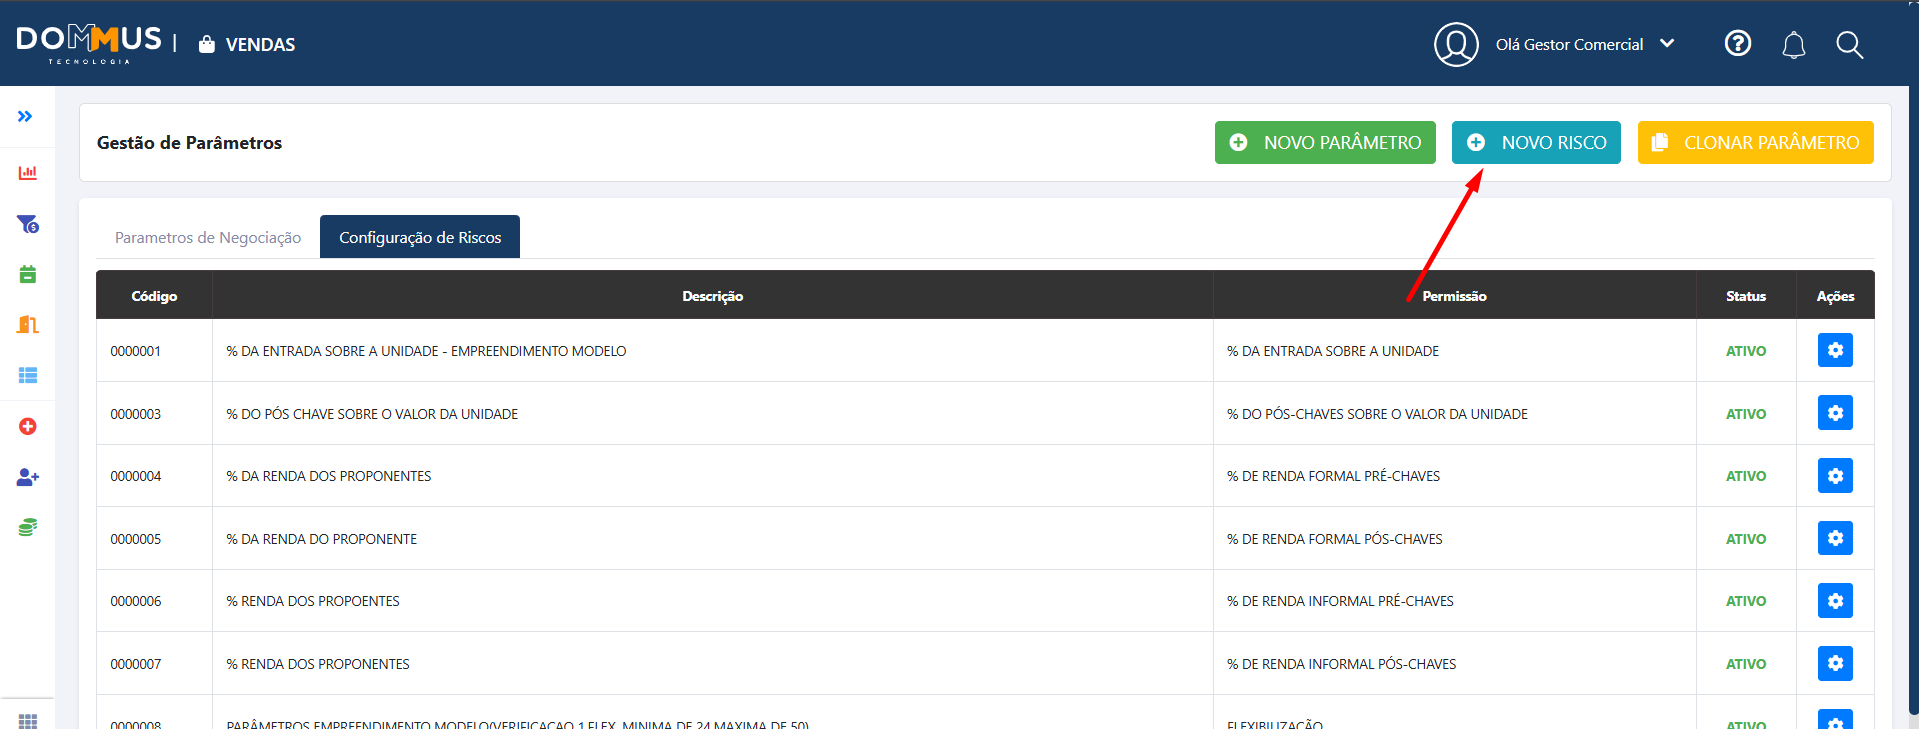Select the Configuração de Riscos tab
This screenshot has width=1919, height=729.
(420, 237)
